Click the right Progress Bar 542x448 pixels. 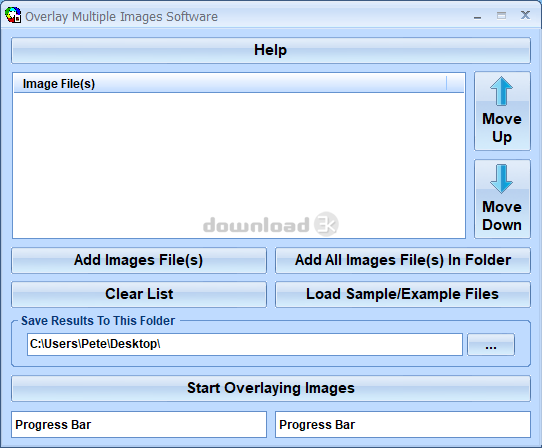click(403, 424)
